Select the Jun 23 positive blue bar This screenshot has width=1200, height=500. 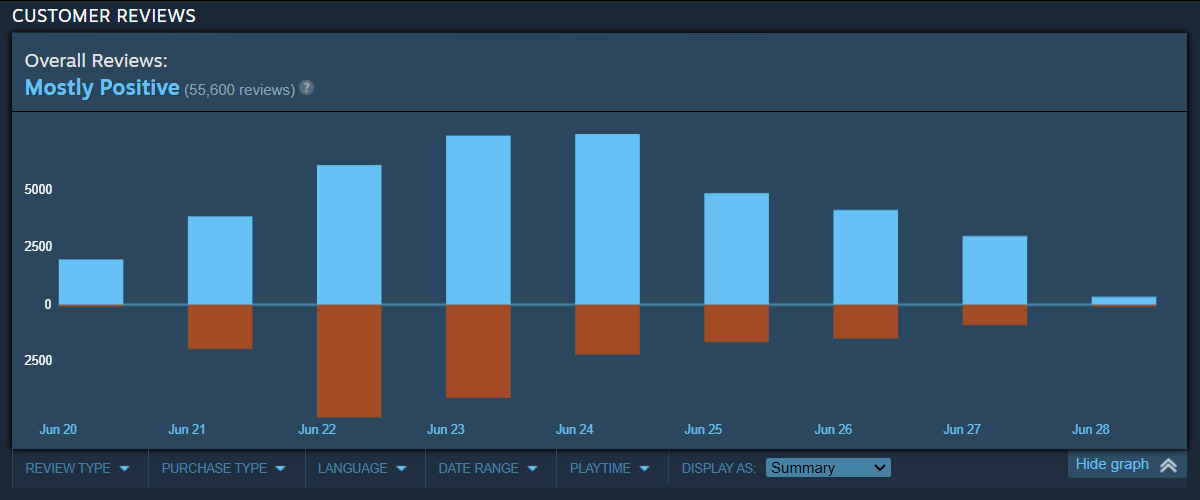click(x=478, y=220)
